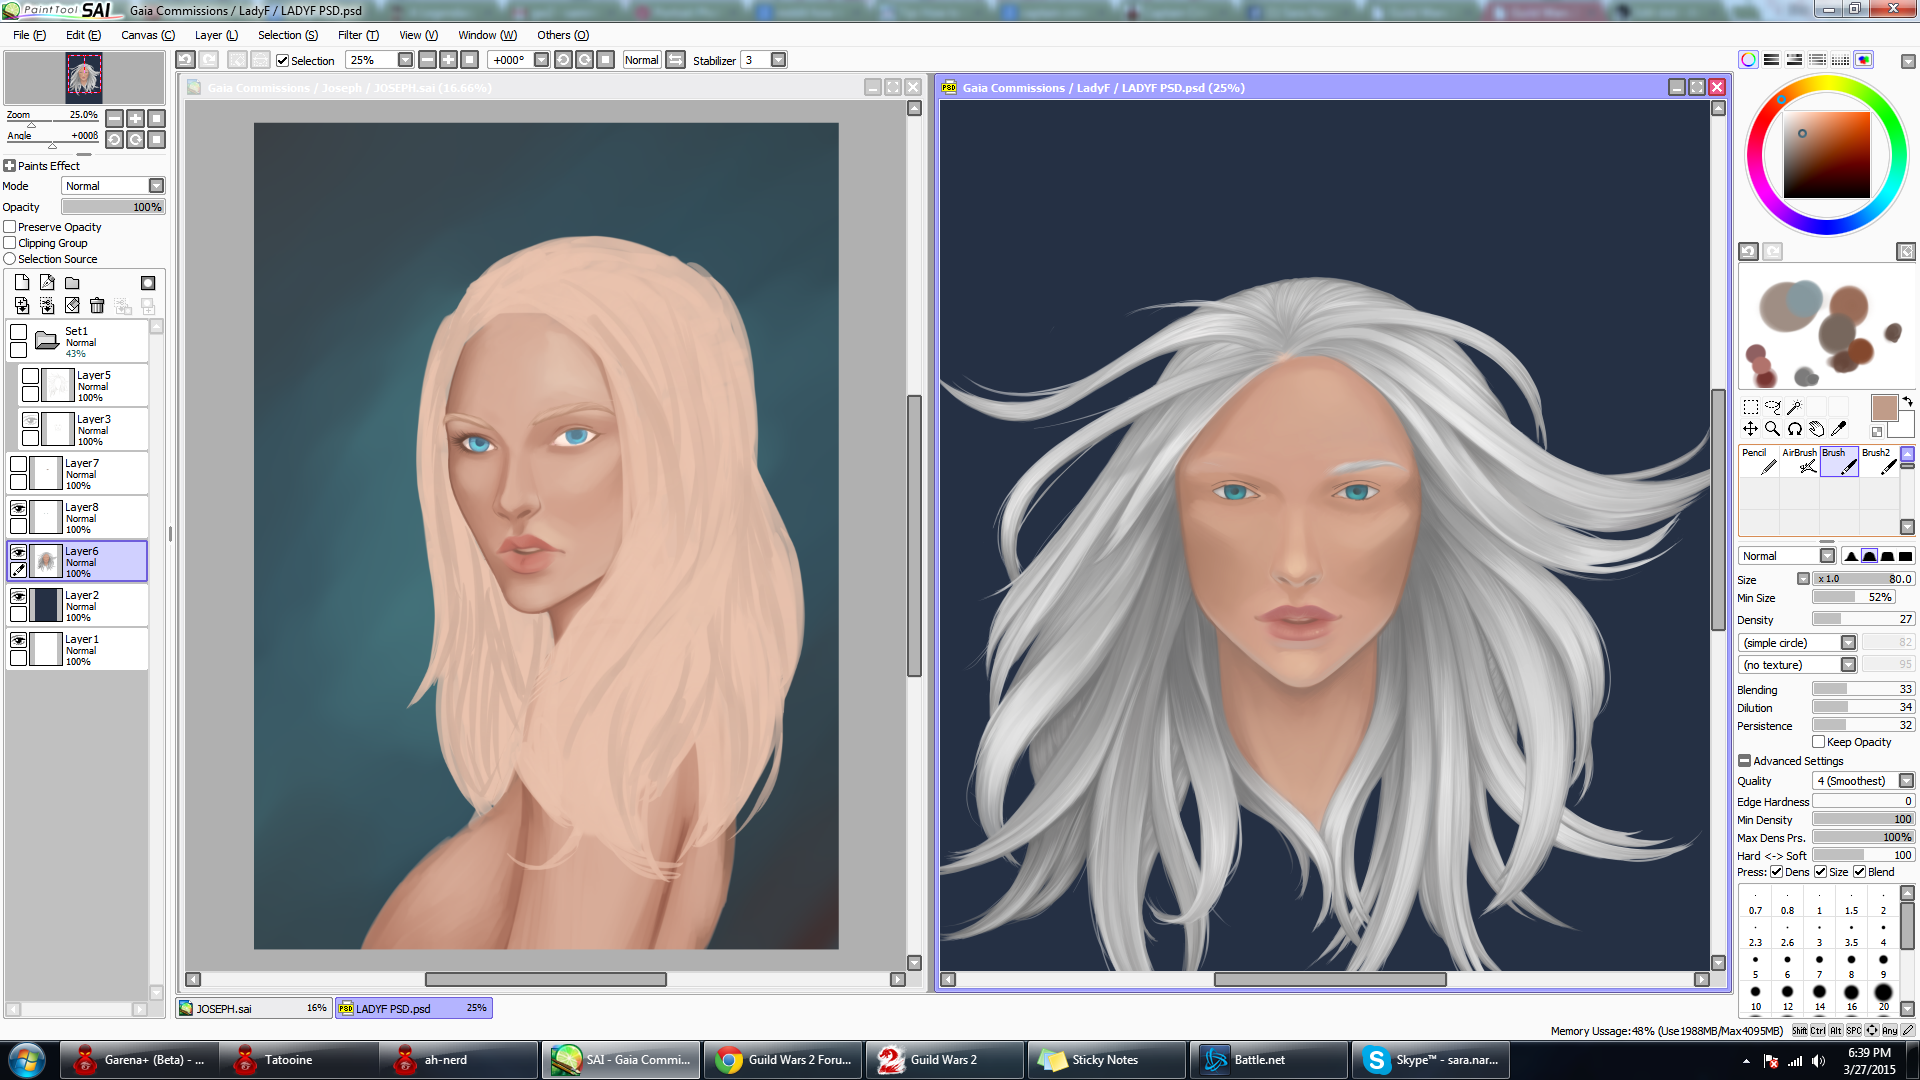The width and height of the screenshot is (1920, 1080).
Task: Click the Normal button in toolbar
Action: 641,60
